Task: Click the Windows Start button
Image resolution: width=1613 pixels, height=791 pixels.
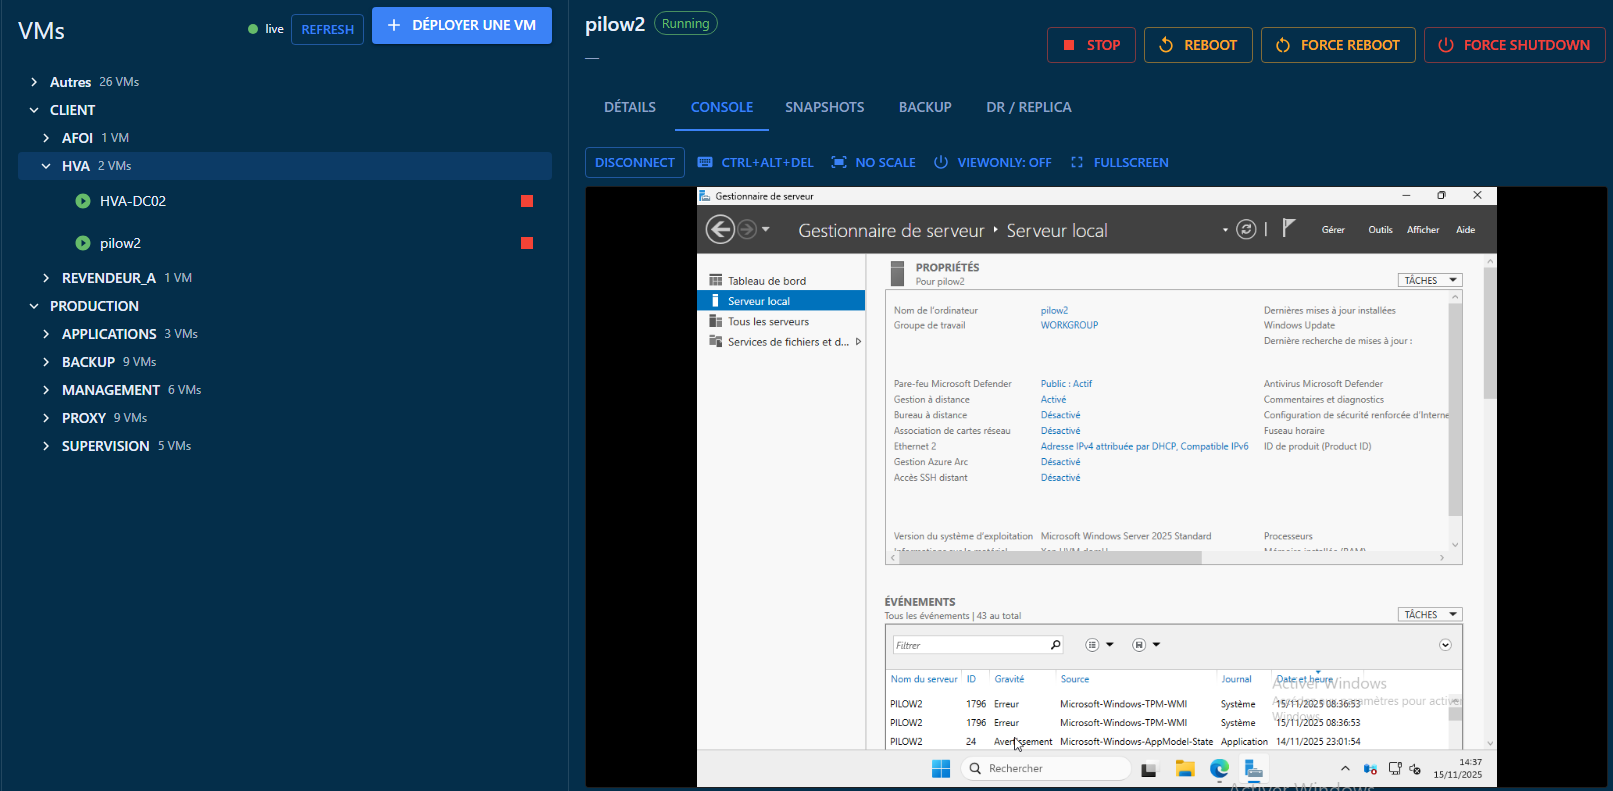Action: point(941,768)
